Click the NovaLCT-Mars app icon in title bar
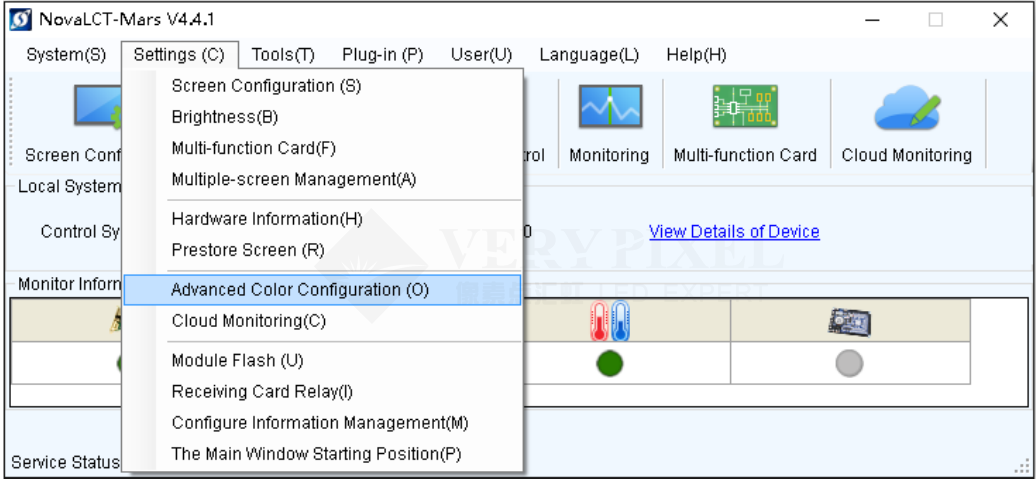Screen dimensions: 1036x480 click(x=20, y=20)
